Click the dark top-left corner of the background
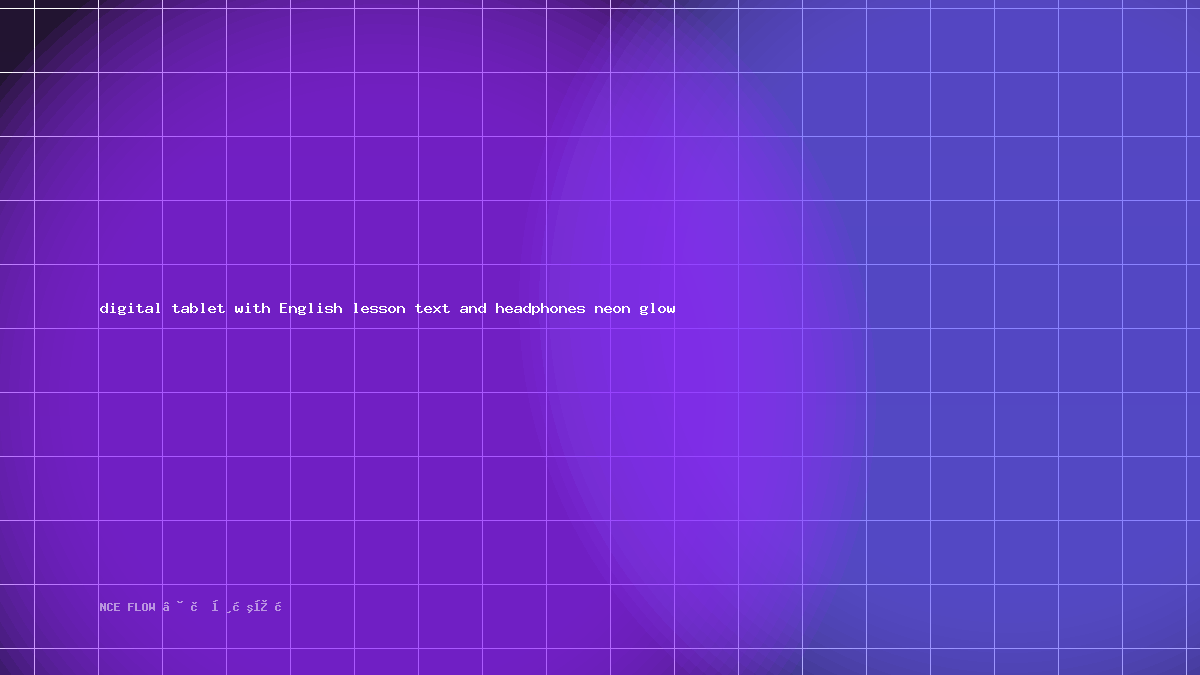This screenshot has height=675, width=1200. (14, 30)
